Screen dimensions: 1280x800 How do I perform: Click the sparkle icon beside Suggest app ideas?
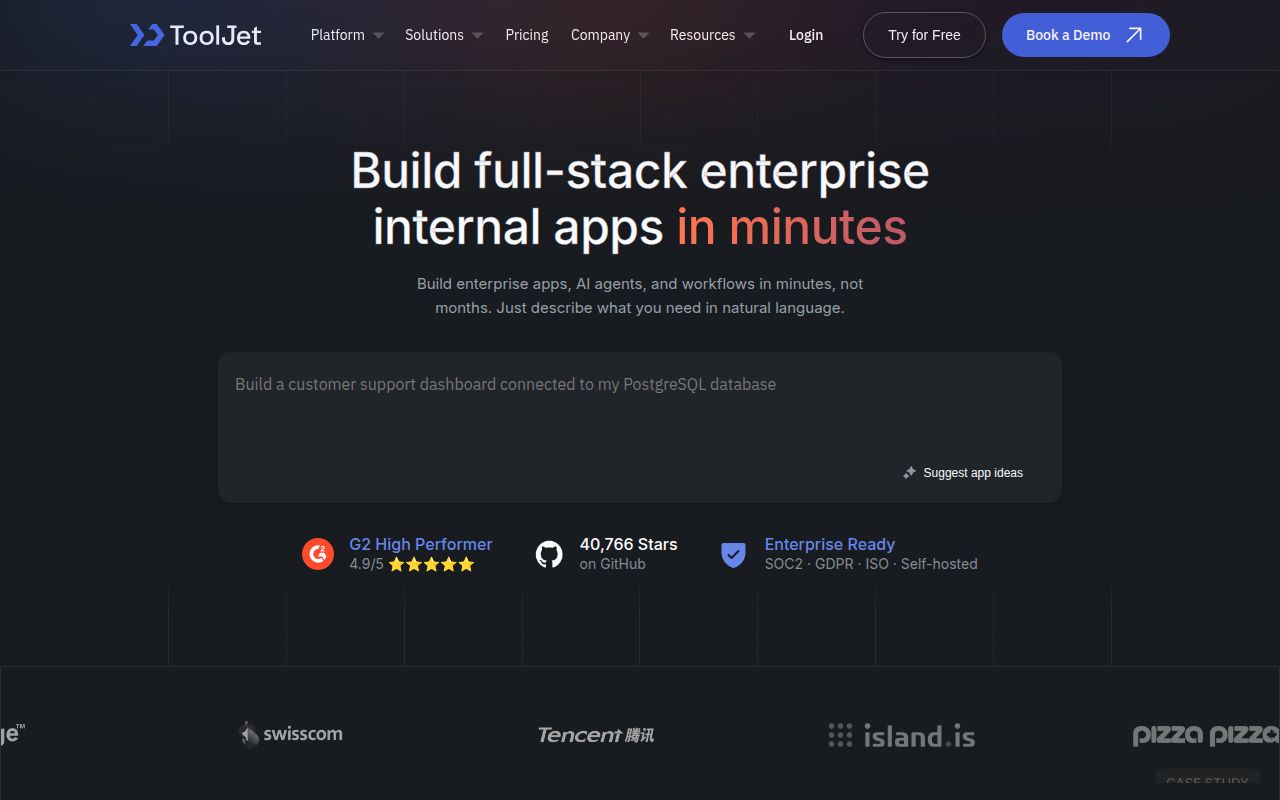point(909,473)
